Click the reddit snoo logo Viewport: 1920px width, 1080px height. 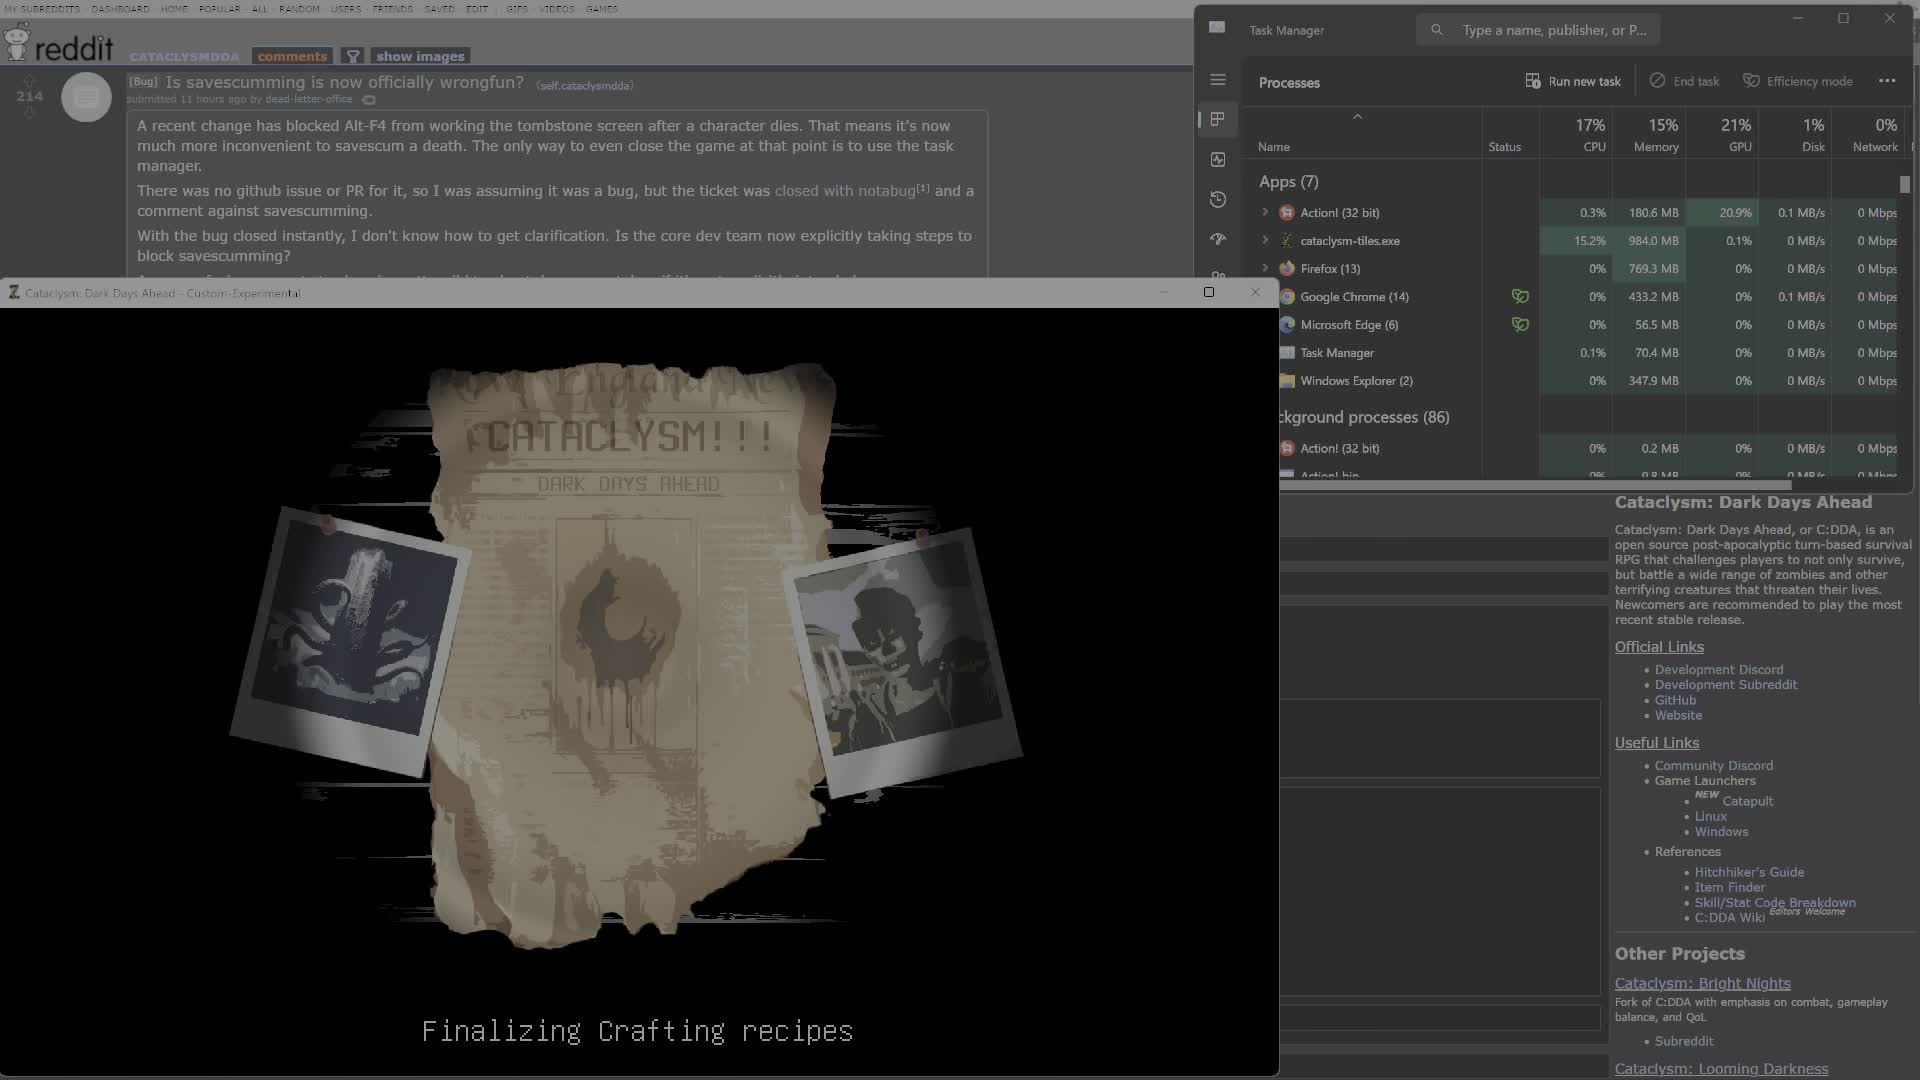coord(16,42)
